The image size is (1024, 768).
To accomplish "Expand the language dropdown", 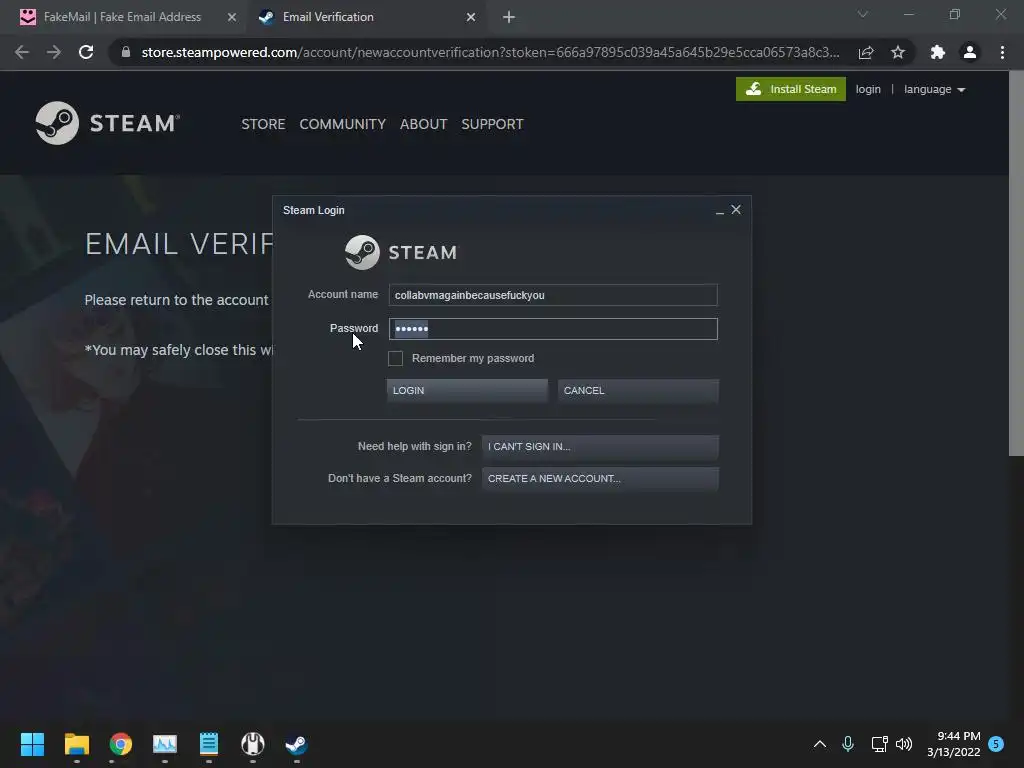I will coord(935,89).
